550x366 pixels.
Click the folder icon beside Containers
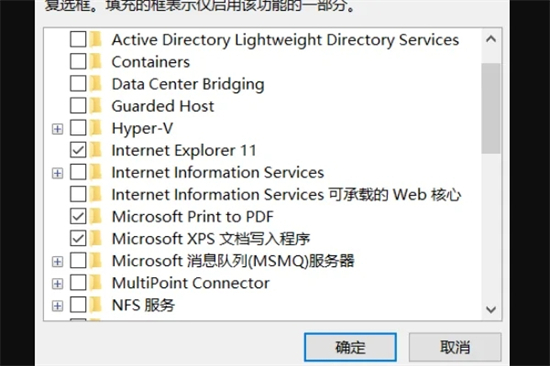pyautogui.click(x=95, y=62)
